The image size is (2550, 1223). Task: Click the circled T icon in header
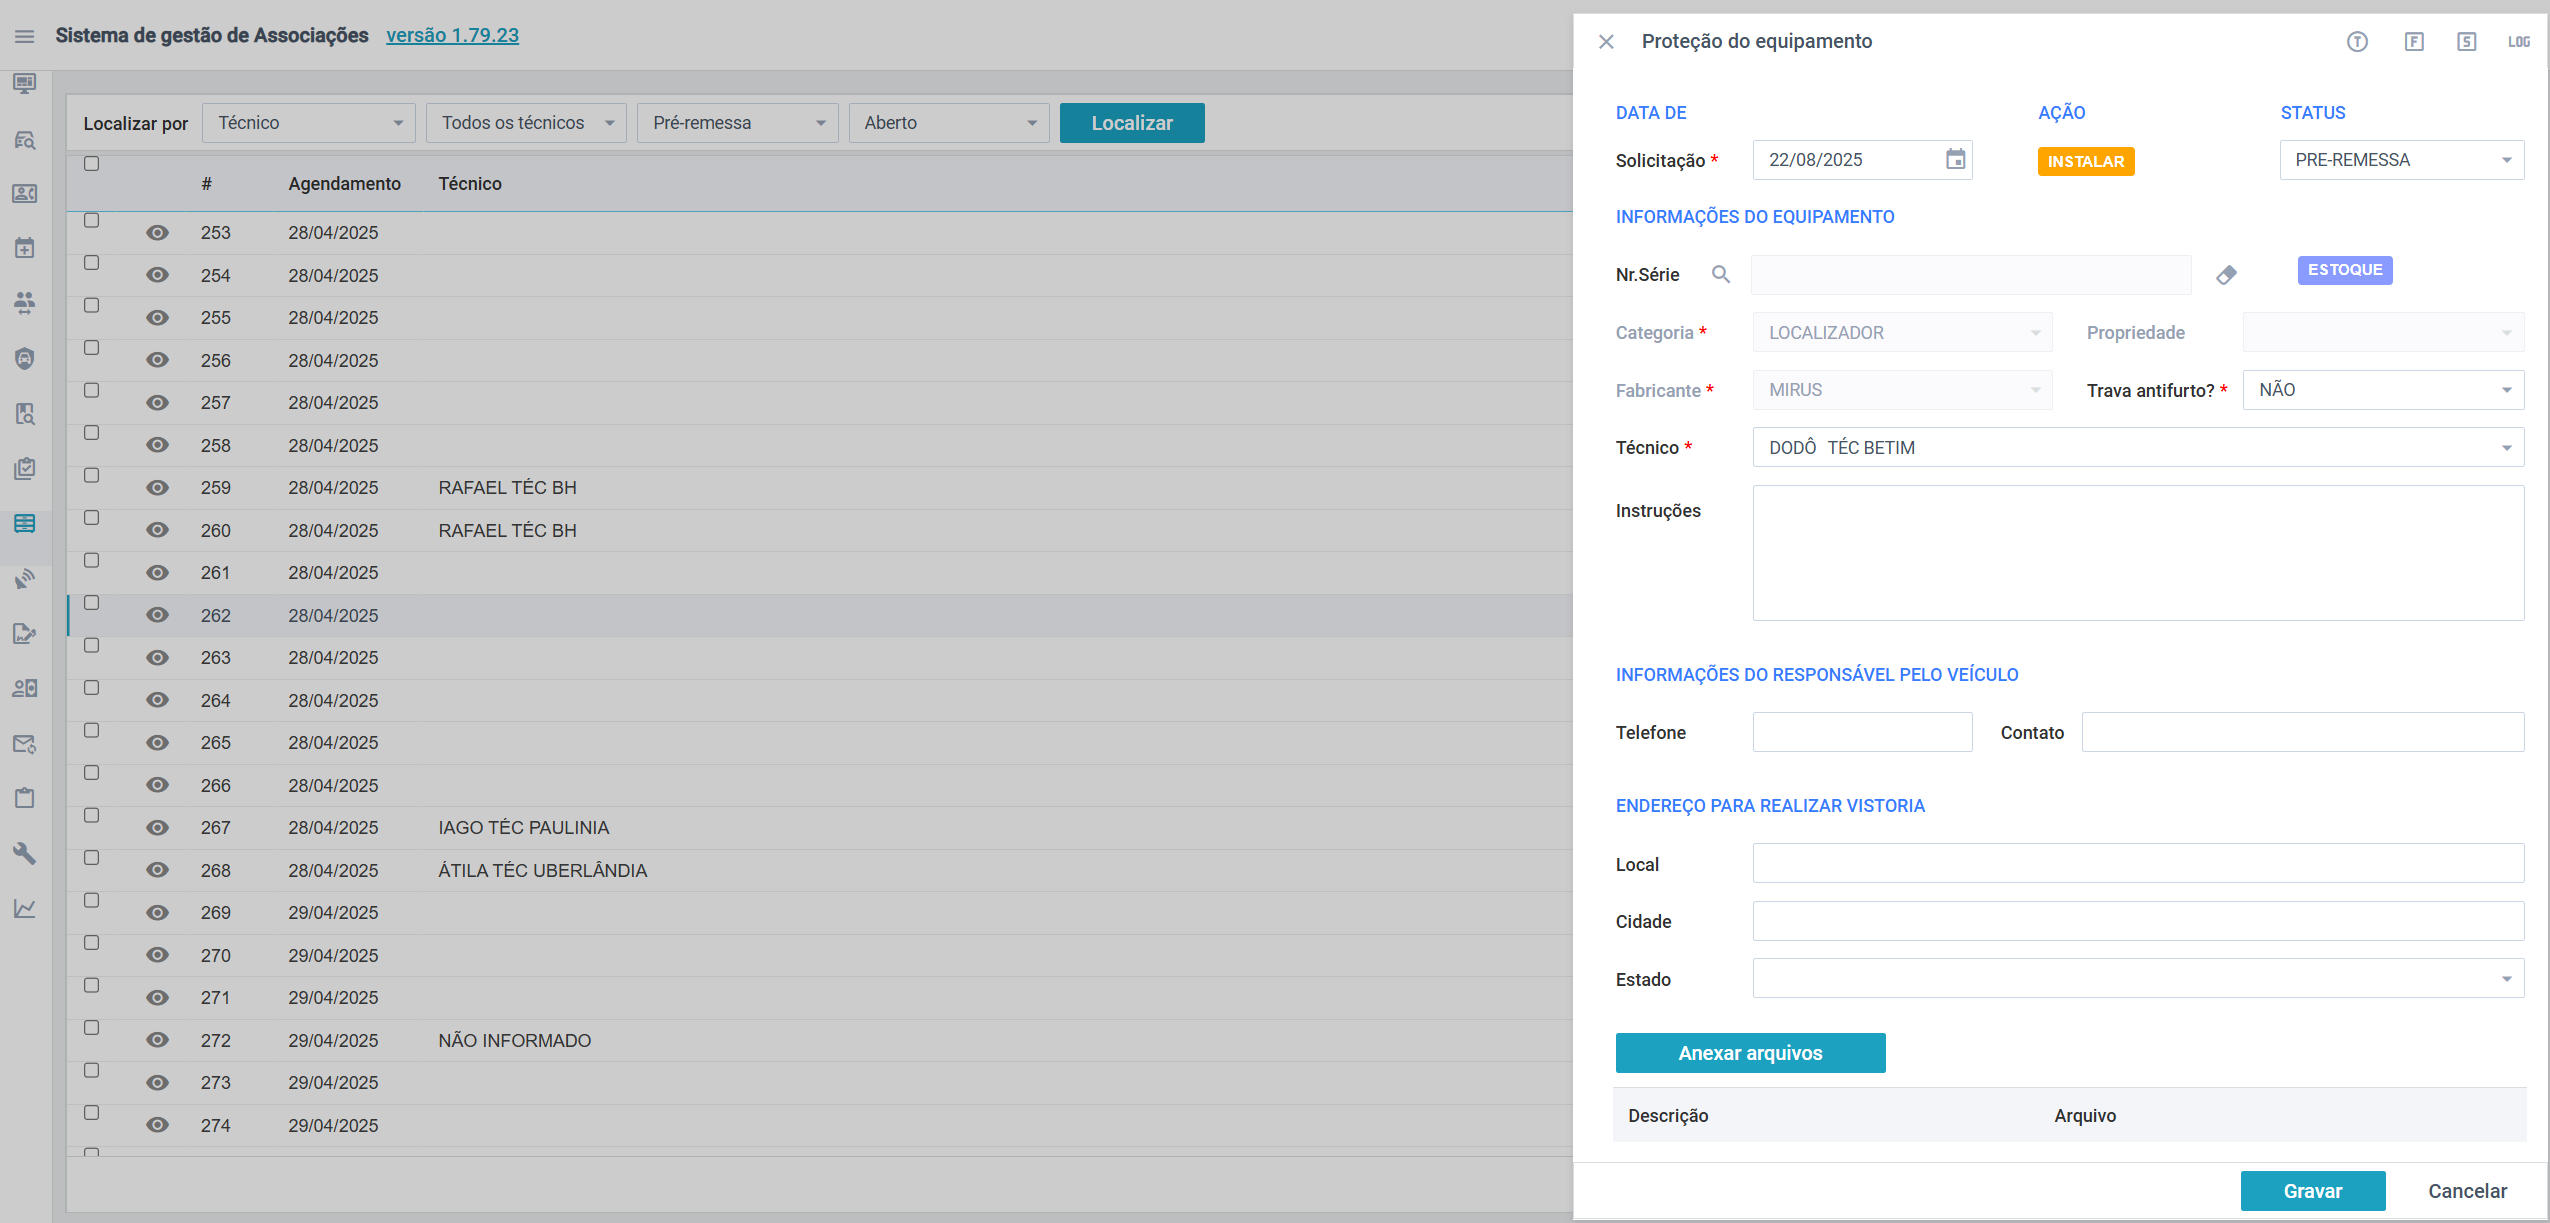2357,42
